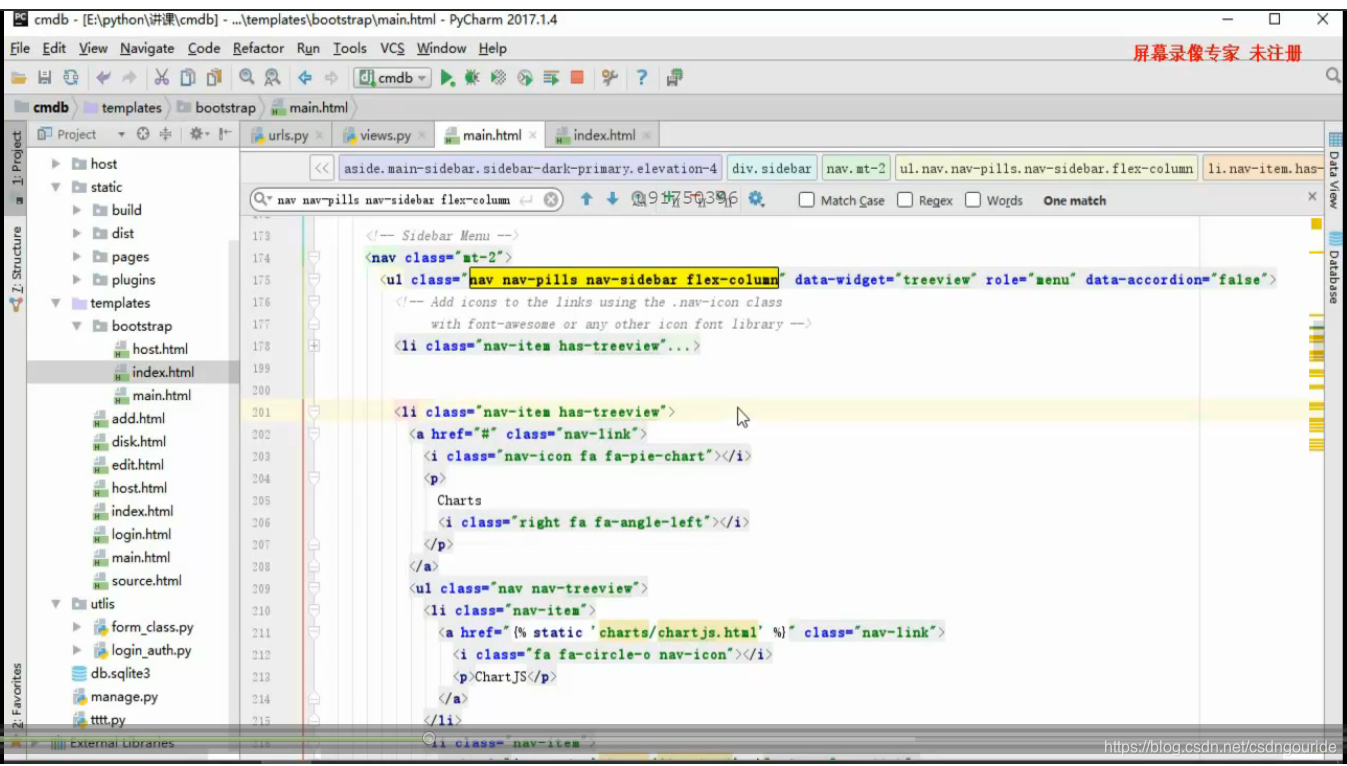The image size is (1347, 766).
Task: Click the scroll from source target icon
Action: pyautogui.click(x=143, y=134)
